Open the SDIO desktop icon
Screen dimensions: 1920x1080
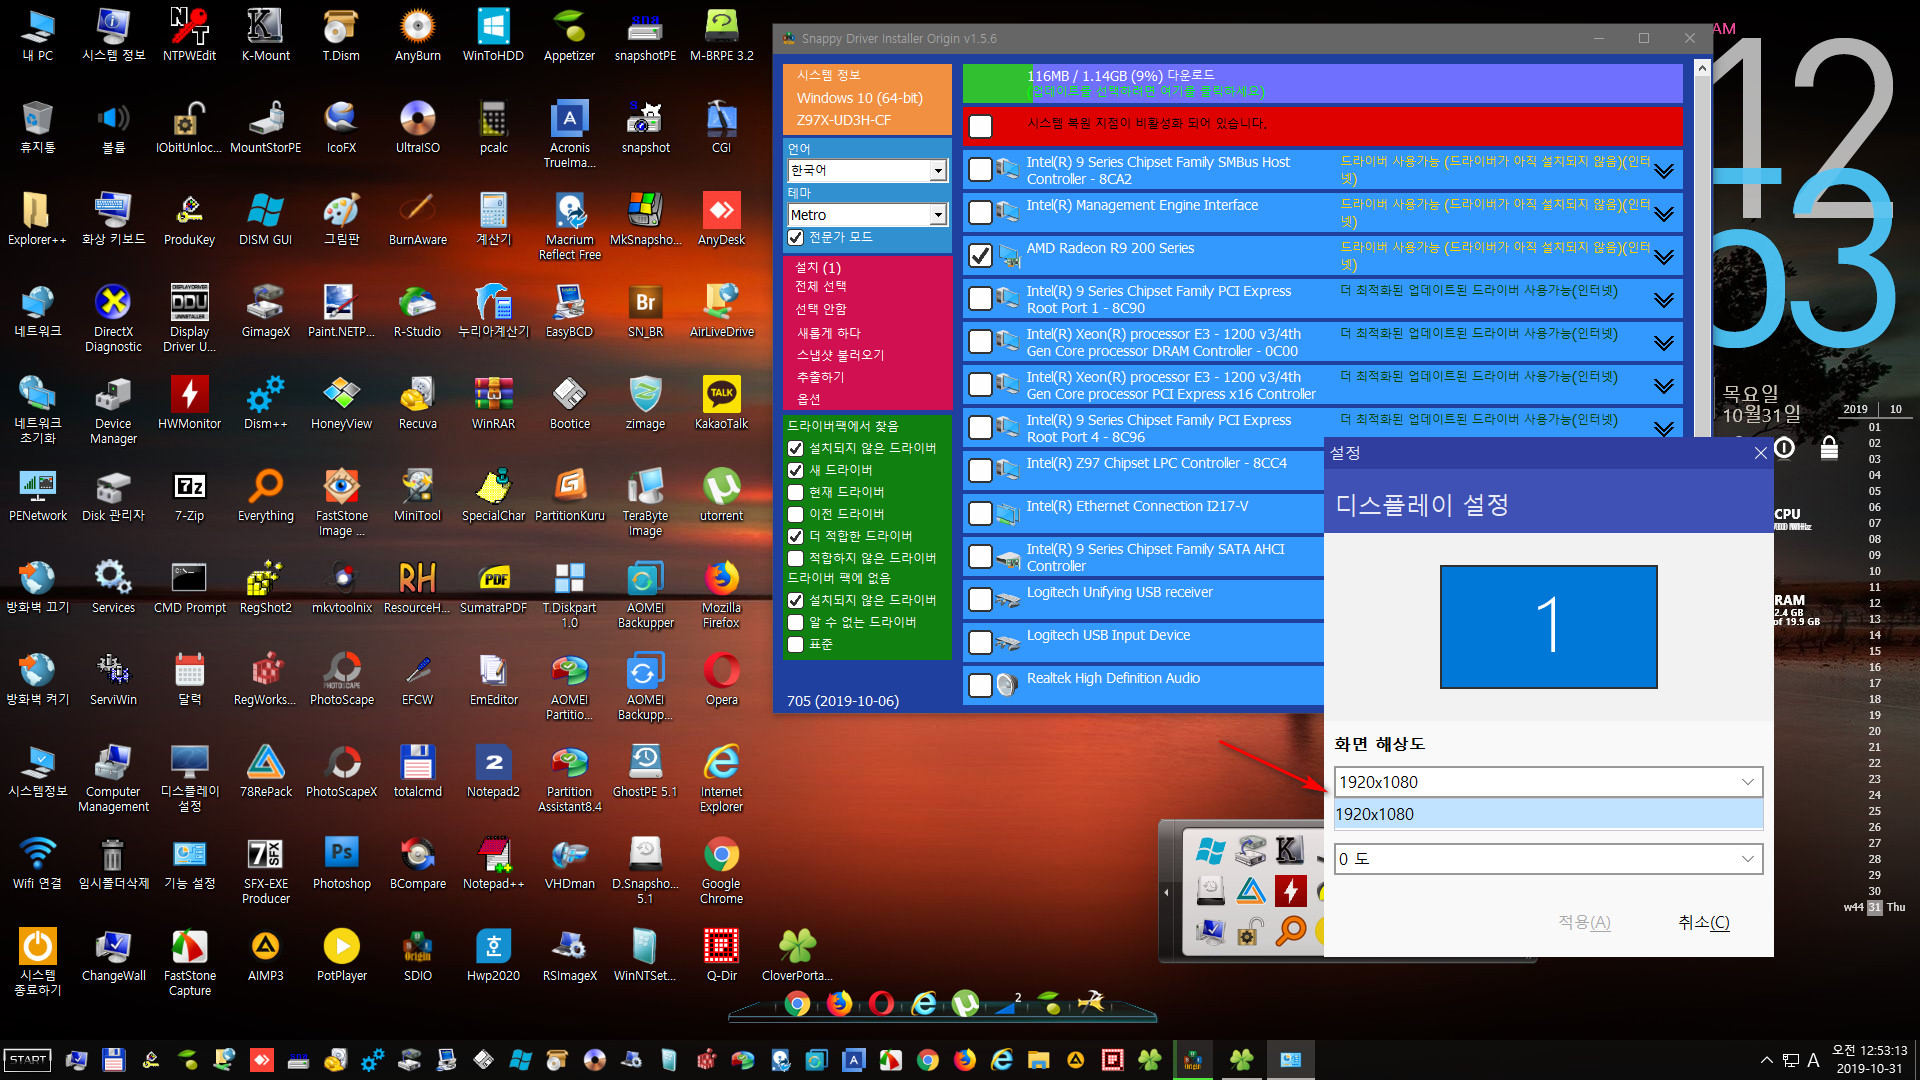click(x=417, y=955)
